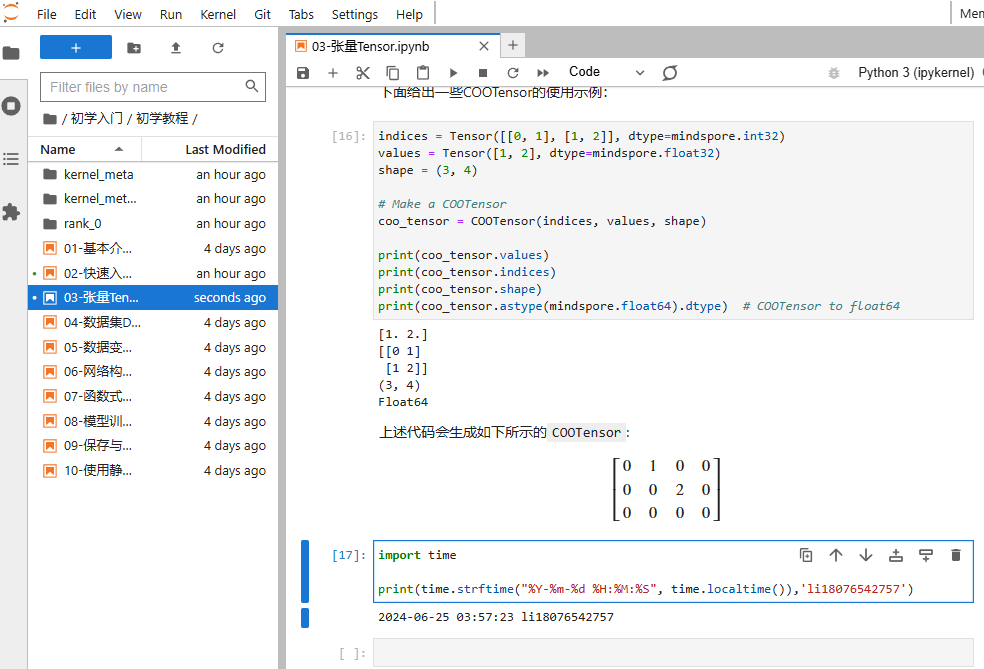984x669 pixels.
Task: Run the selected cell with play button
Action: pos(453,73)
